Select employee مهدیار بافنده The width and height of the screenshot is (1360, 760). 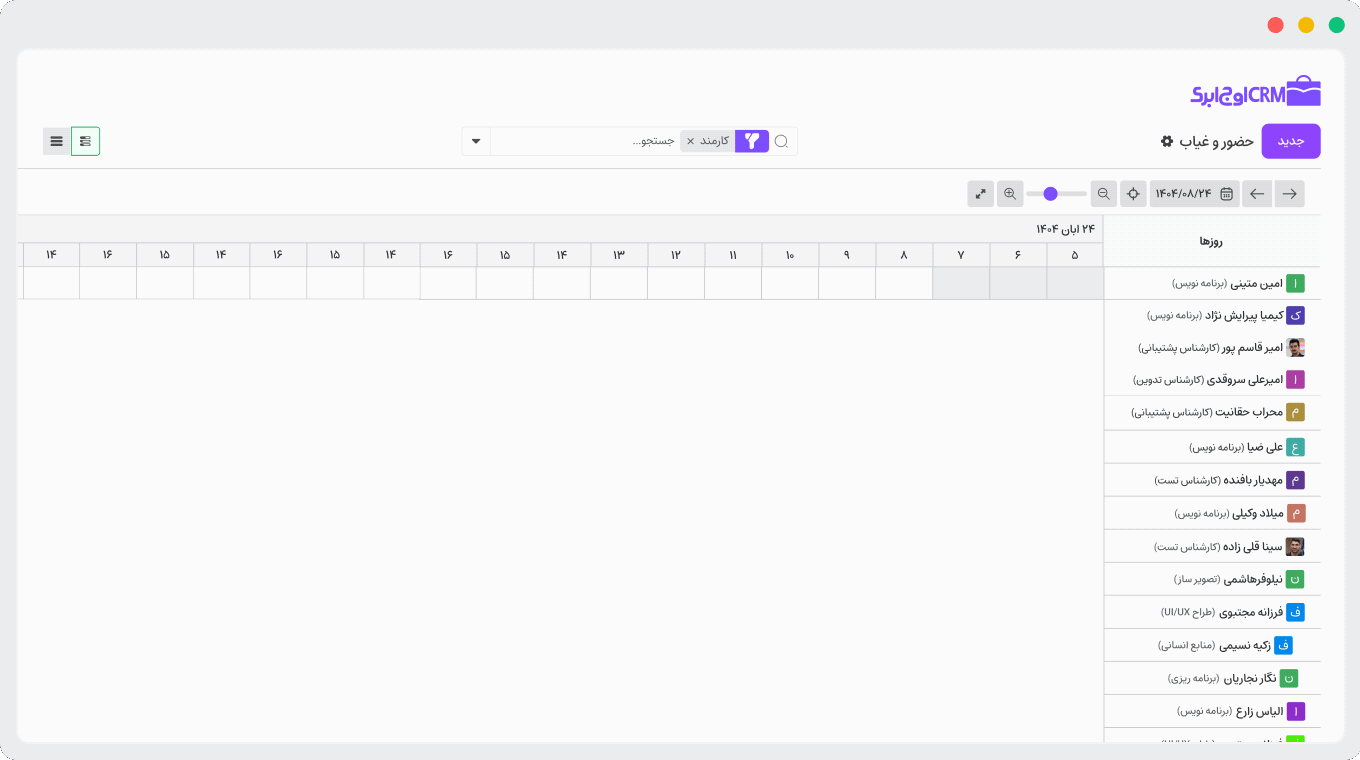point(1212,480)
